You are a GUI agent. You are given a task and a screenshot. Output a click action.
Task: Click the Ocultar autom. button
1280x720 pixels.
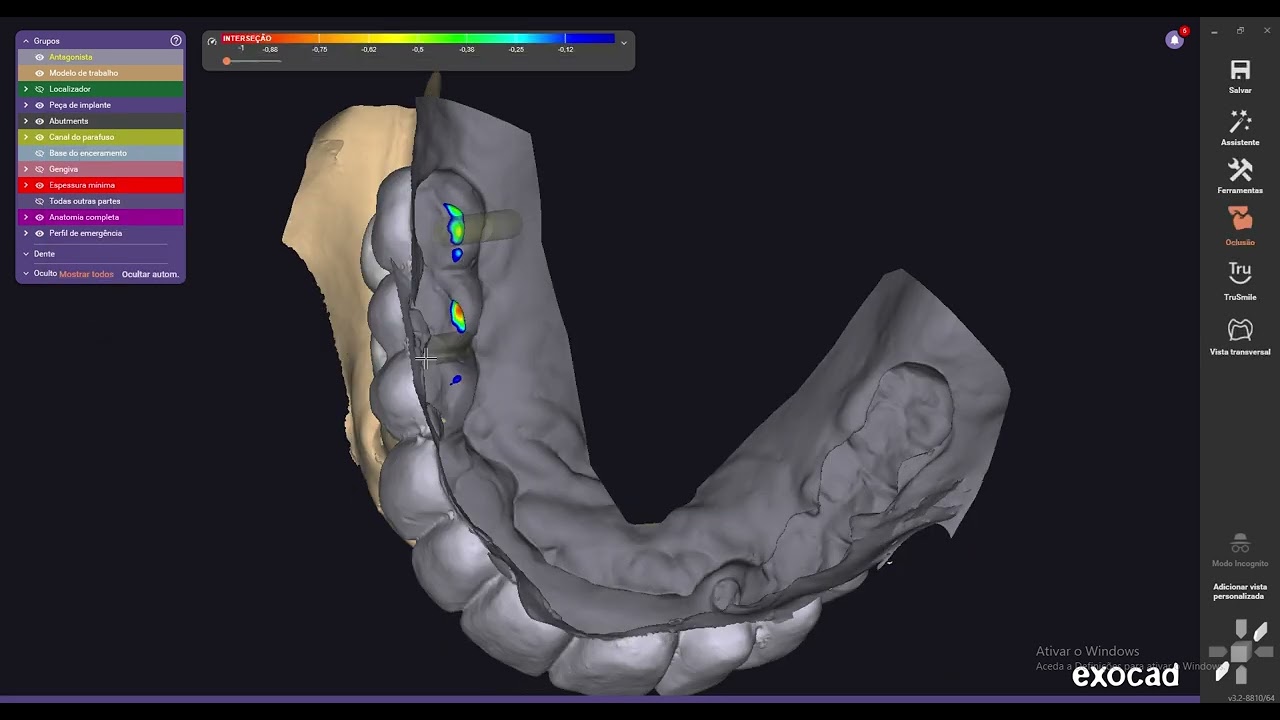[150, 274]
